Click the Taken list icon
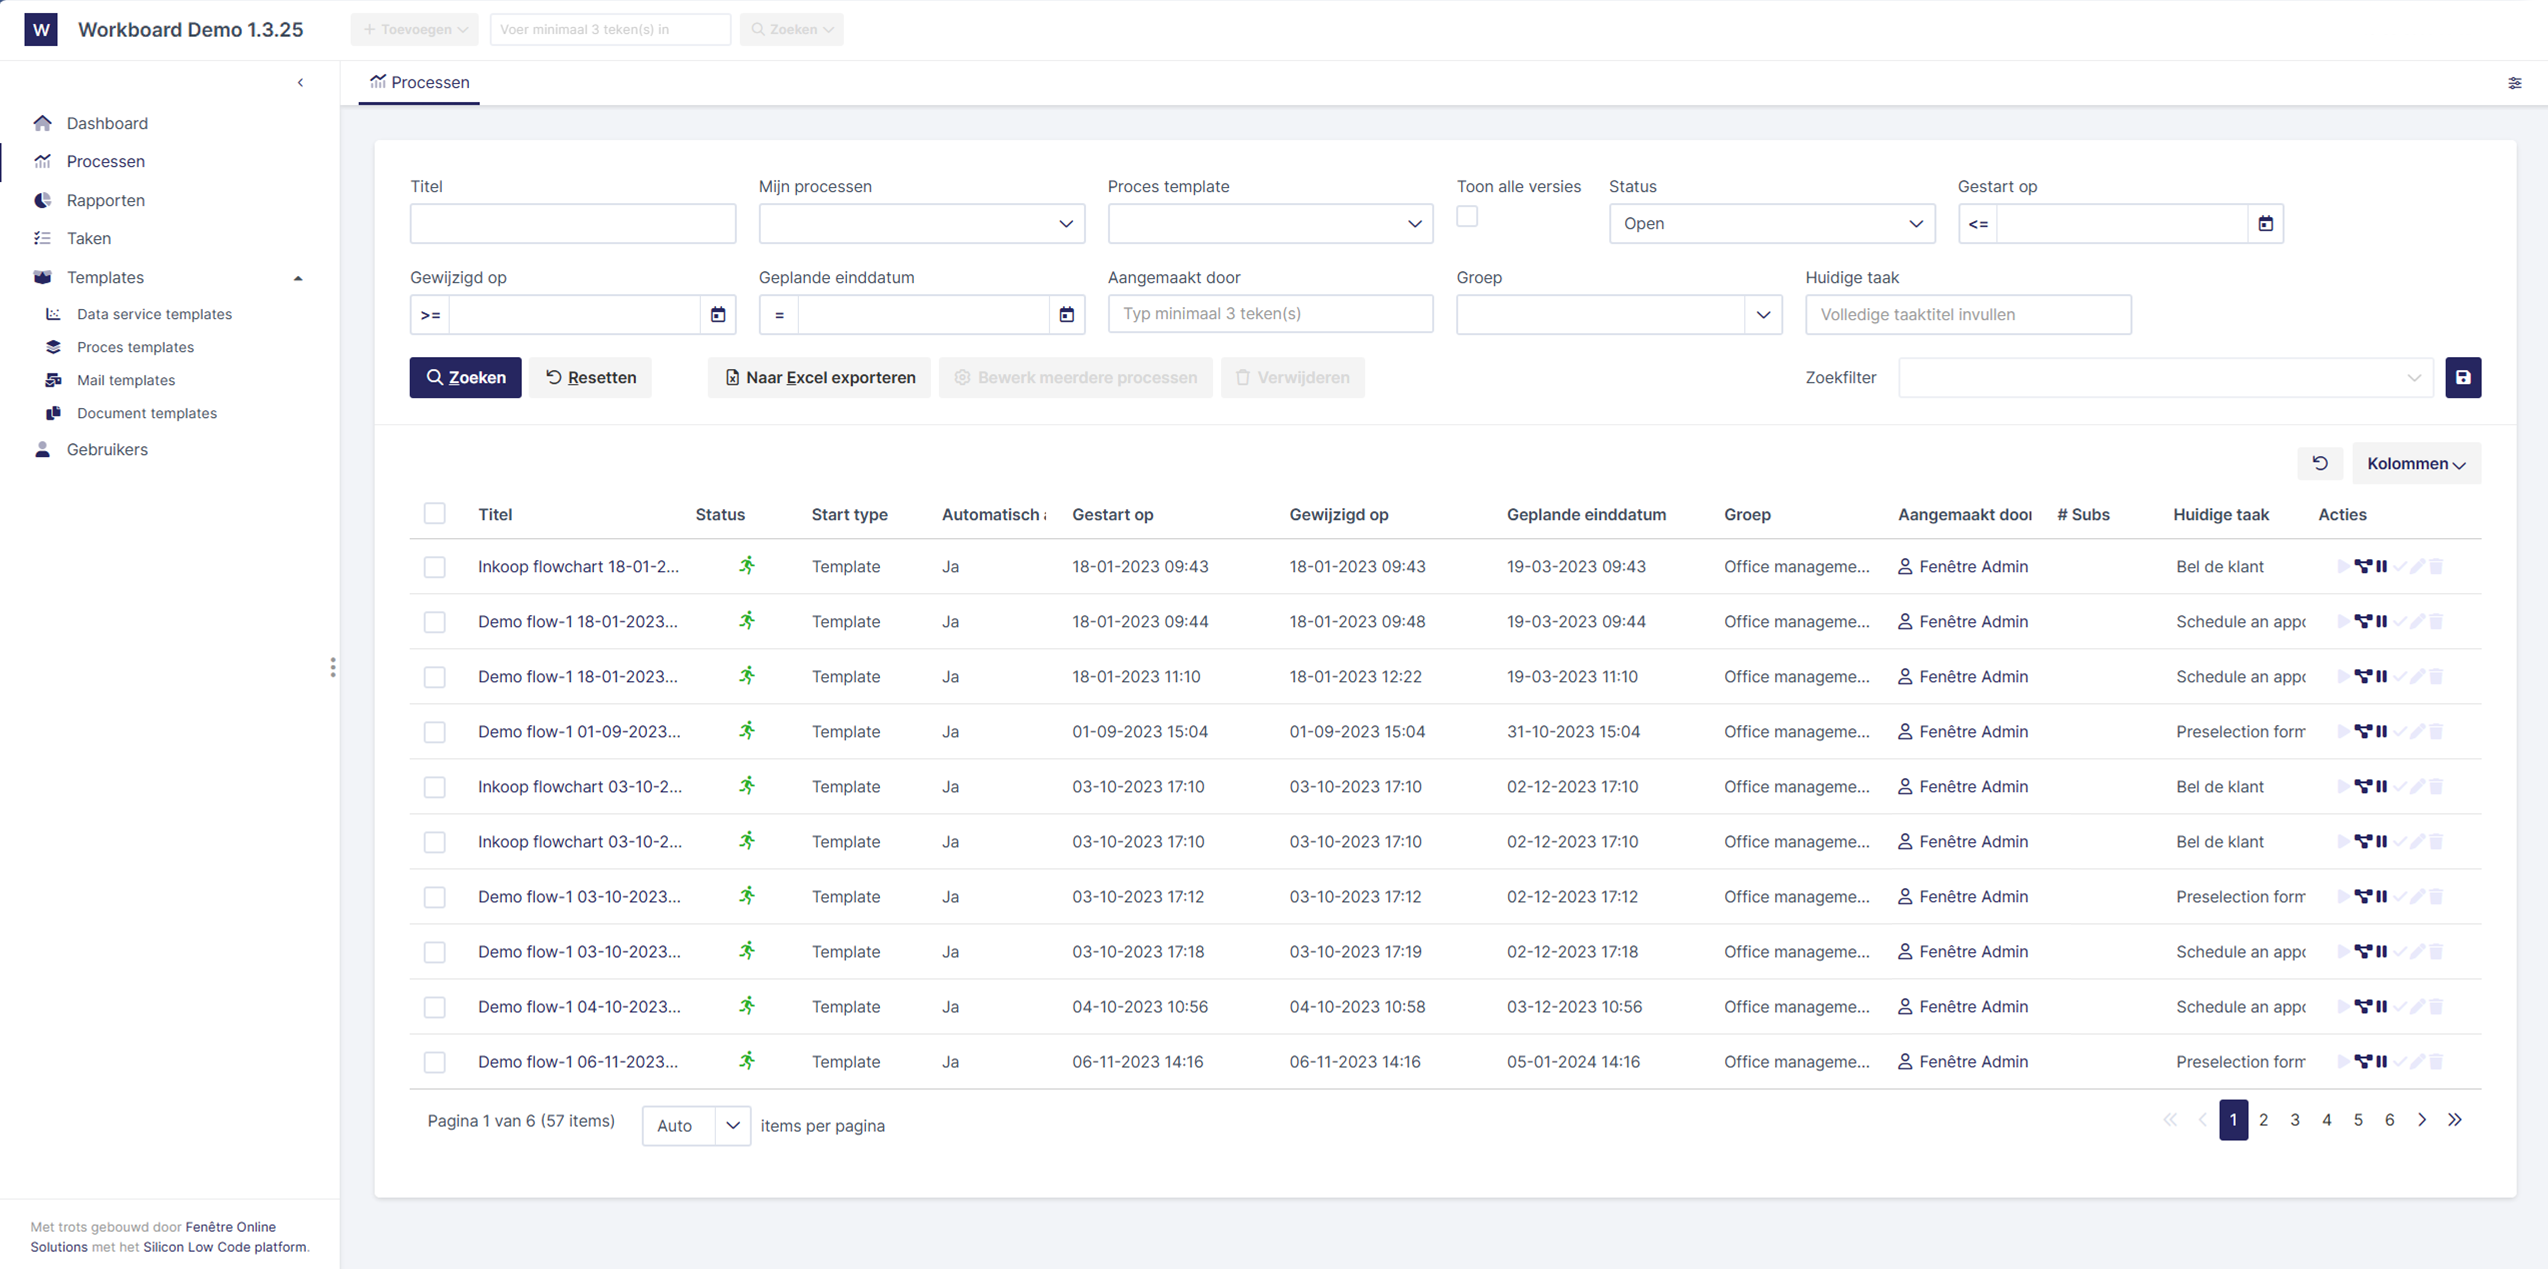The height and width of the screenshot is (1269, 2548). [x=42, y=238]
